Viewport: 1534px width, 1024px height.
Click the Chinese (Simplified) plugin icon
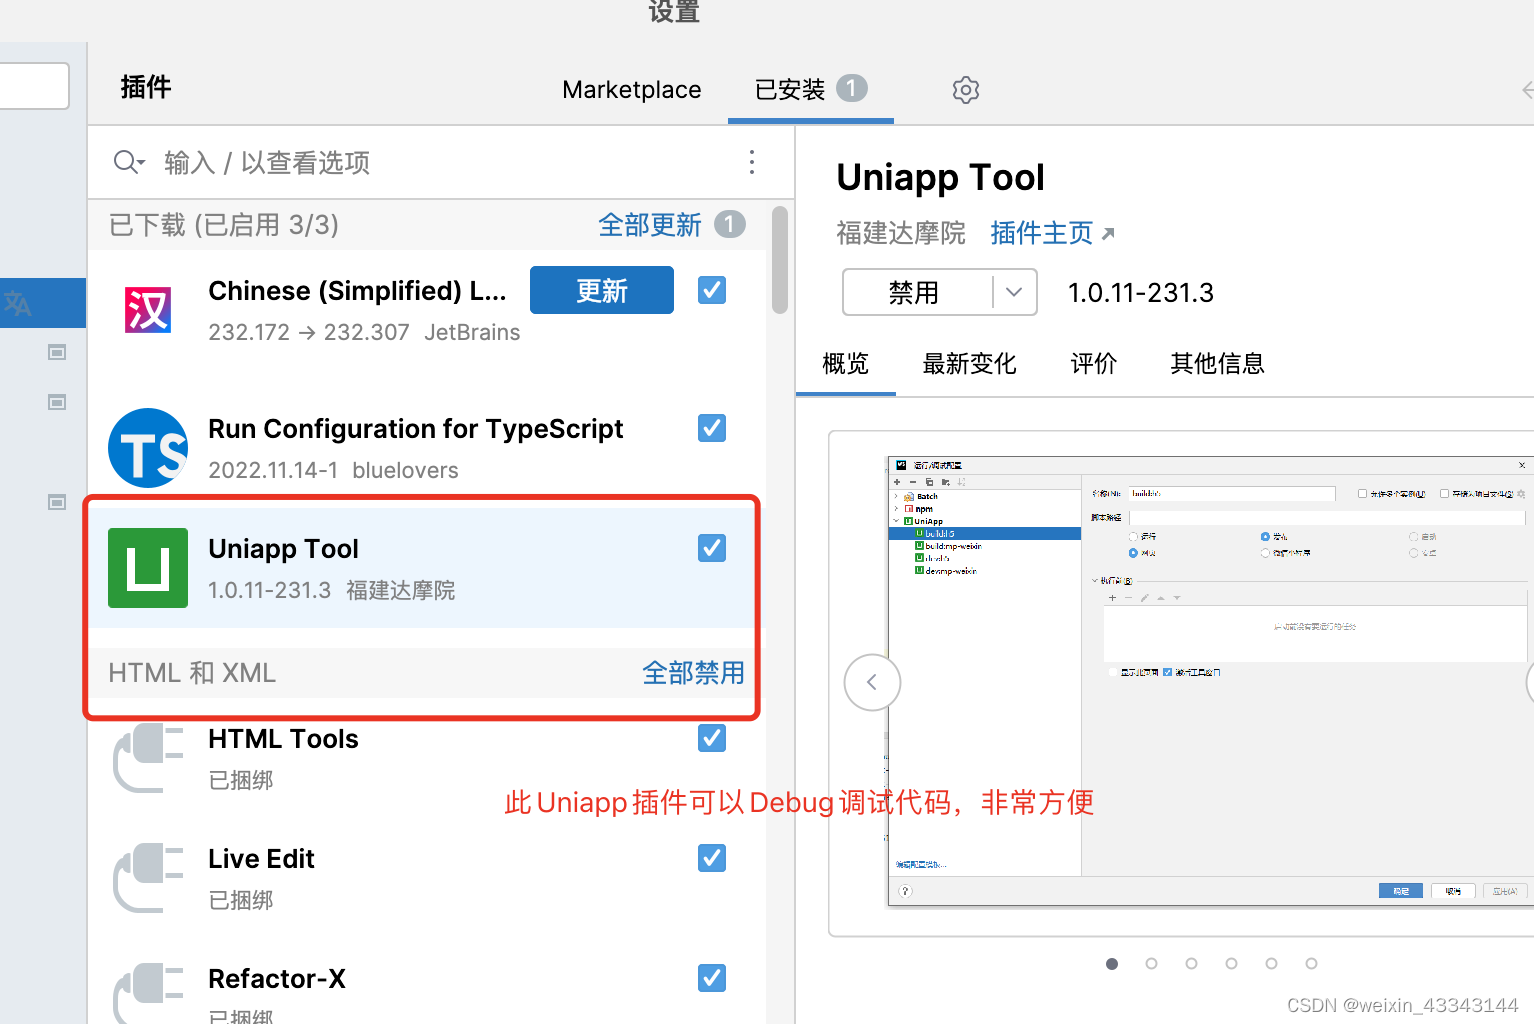[x=148, y=310]
